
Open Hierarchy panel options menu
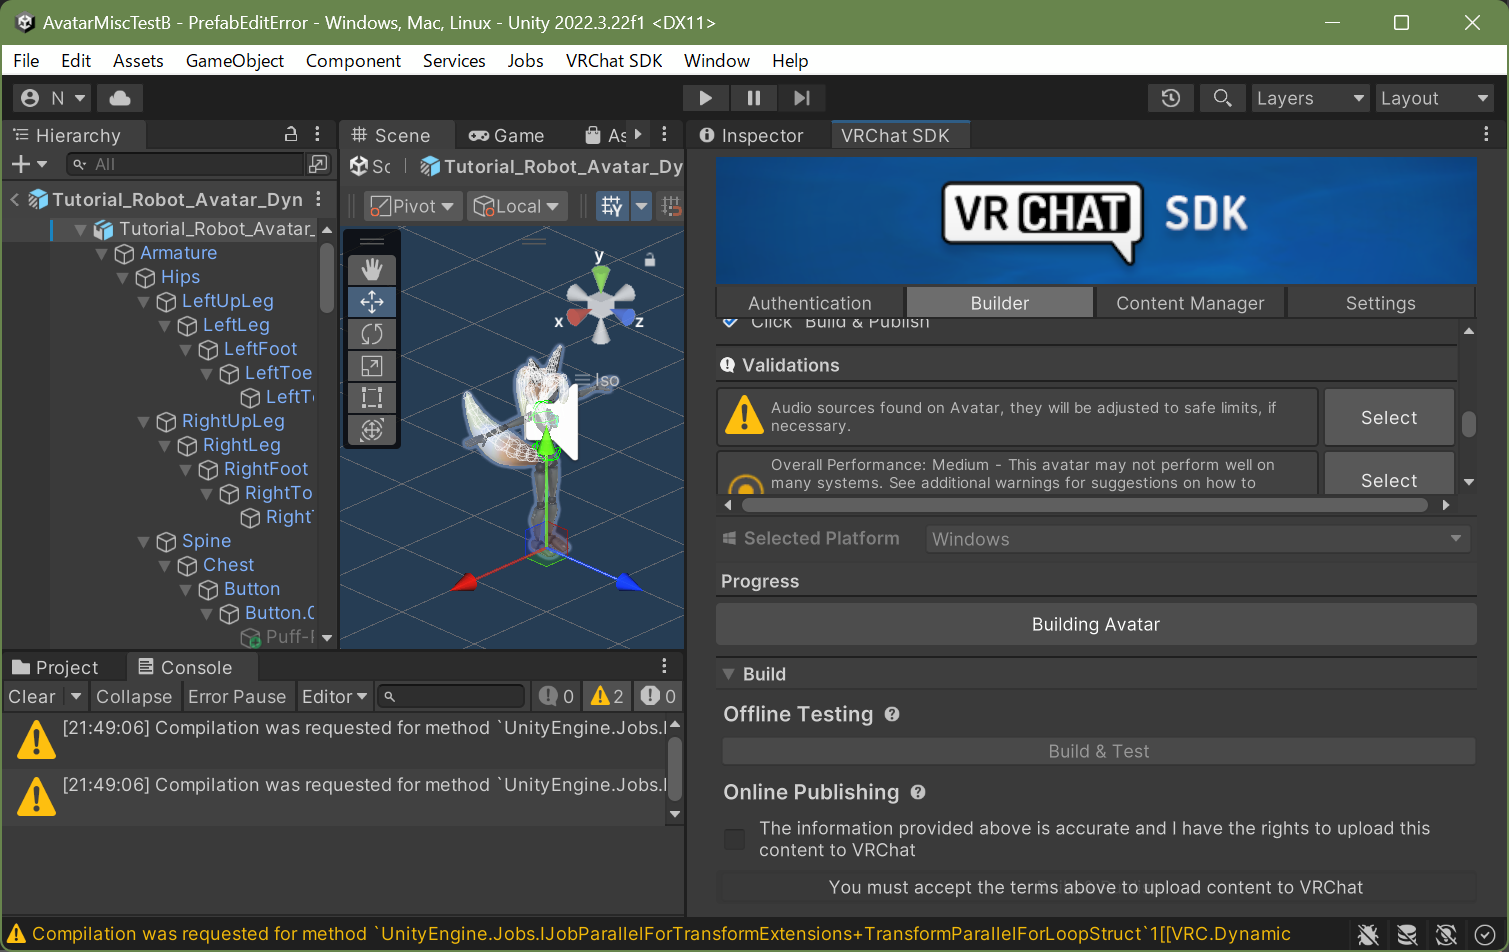coord(317,134)
